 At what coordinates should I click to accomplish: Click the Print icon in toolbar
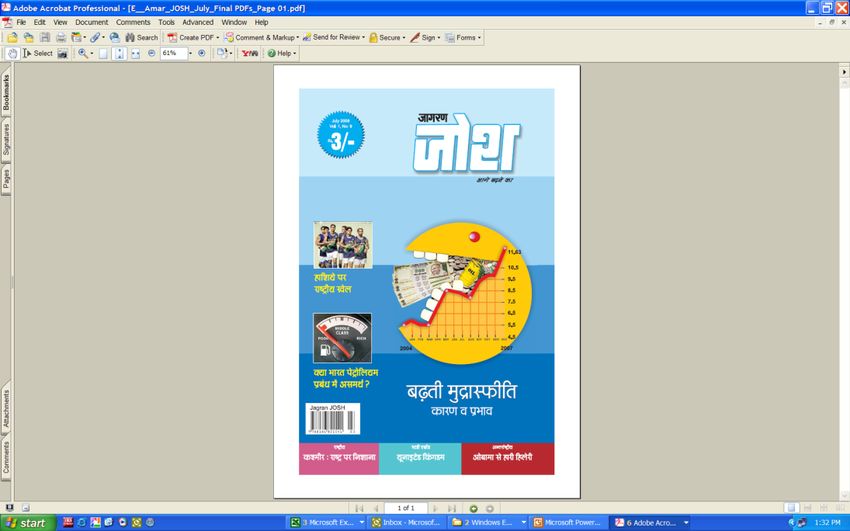[61, 37]
